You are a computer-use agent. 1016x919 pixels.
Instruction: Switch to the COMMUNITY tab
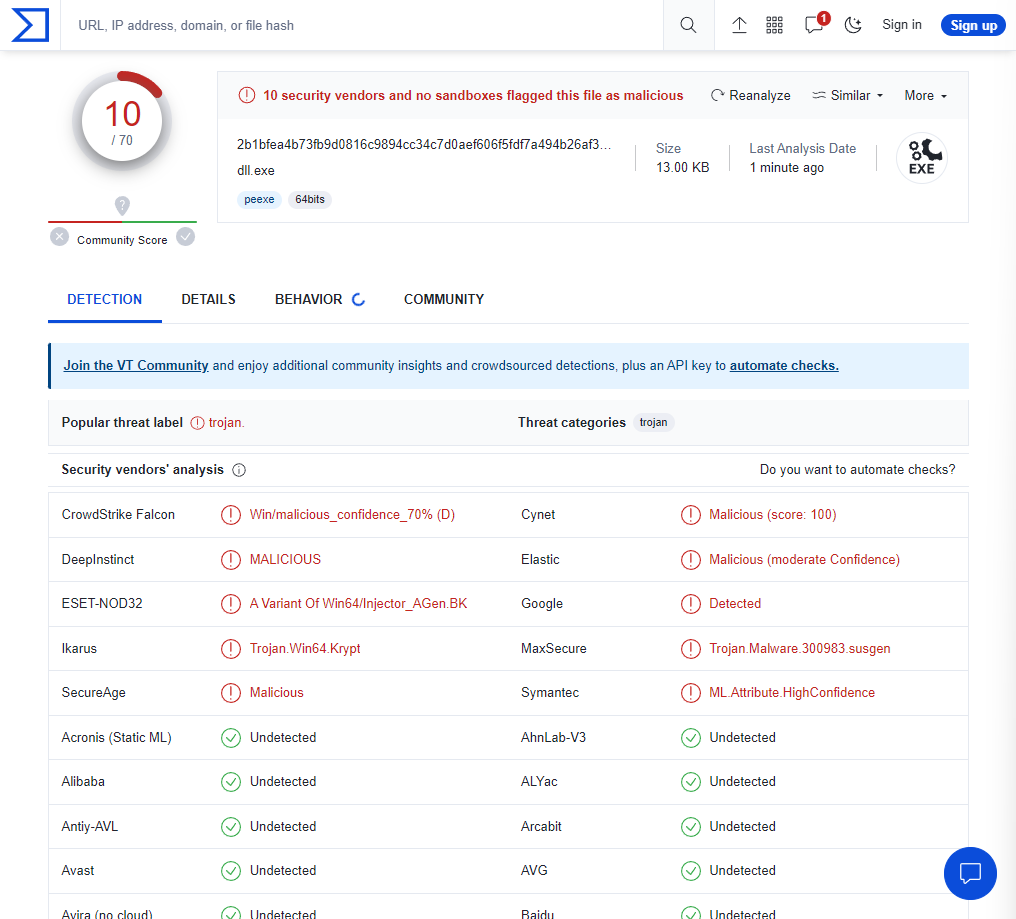pos(444,299)
